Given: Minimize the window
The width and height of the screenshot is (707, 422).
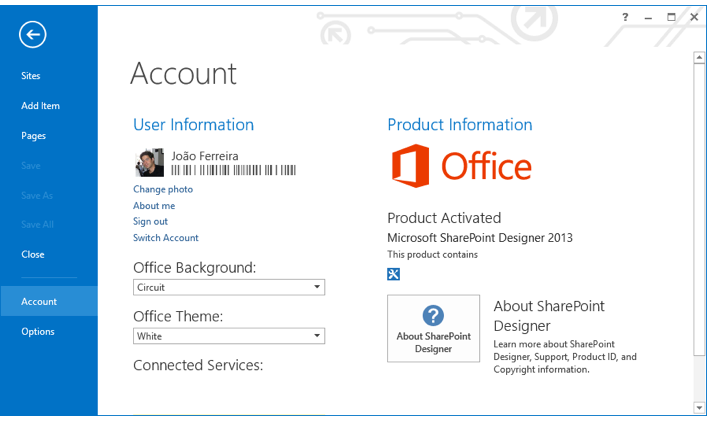Looking at the screenshot, I should 648,18.
